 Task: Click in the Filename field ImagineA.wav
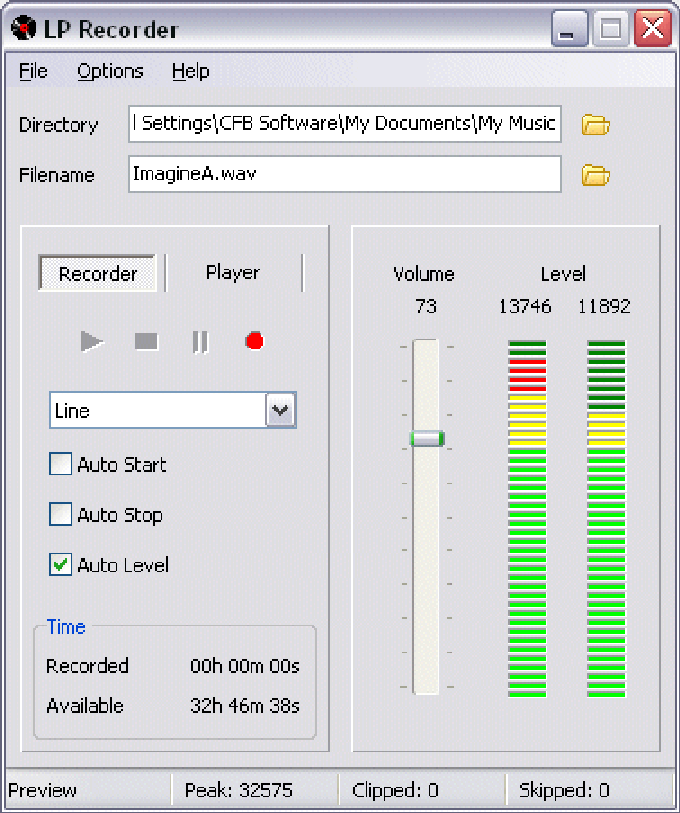(x=345, y=174)
